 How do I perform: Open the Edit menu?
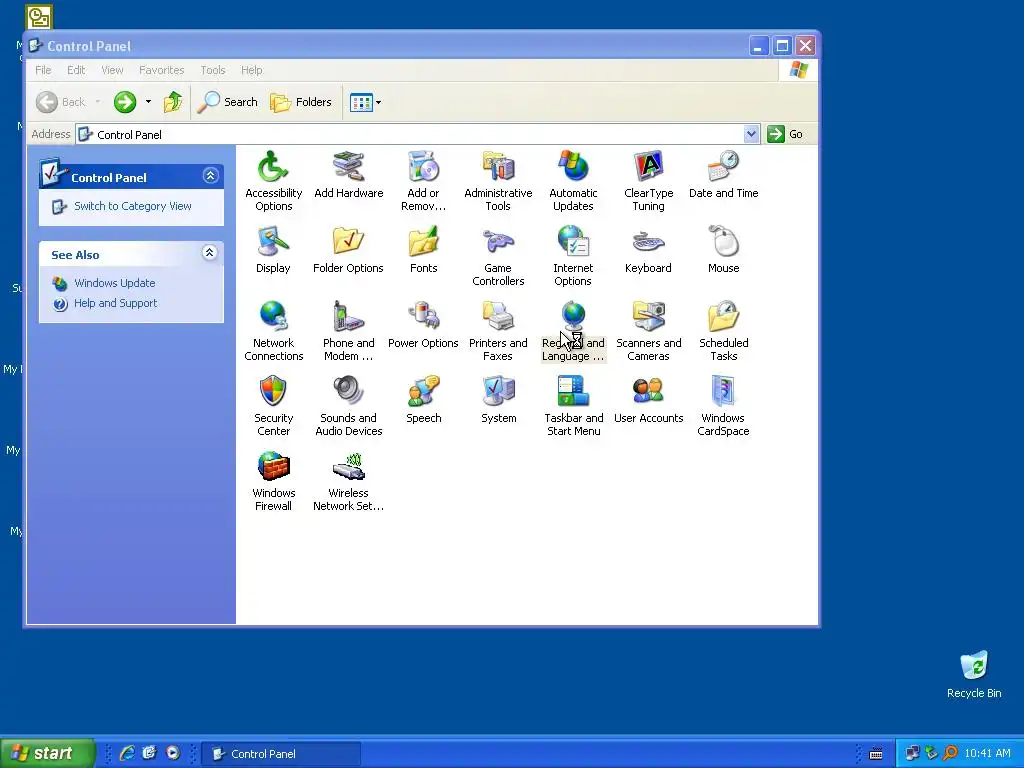[76, 70]
